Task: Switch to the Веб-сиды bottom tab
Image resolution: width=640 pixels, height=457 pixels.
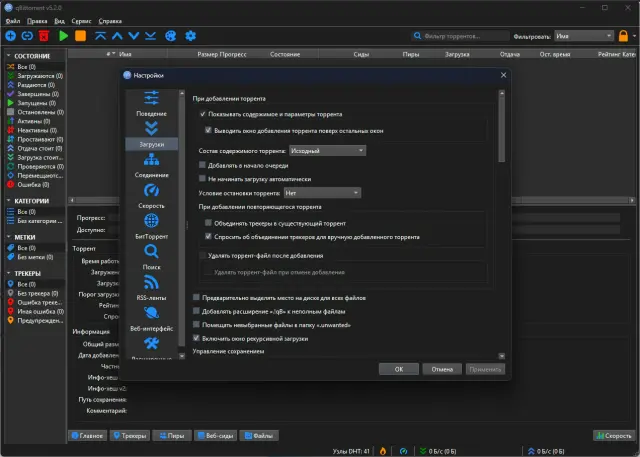Action: 216,436
